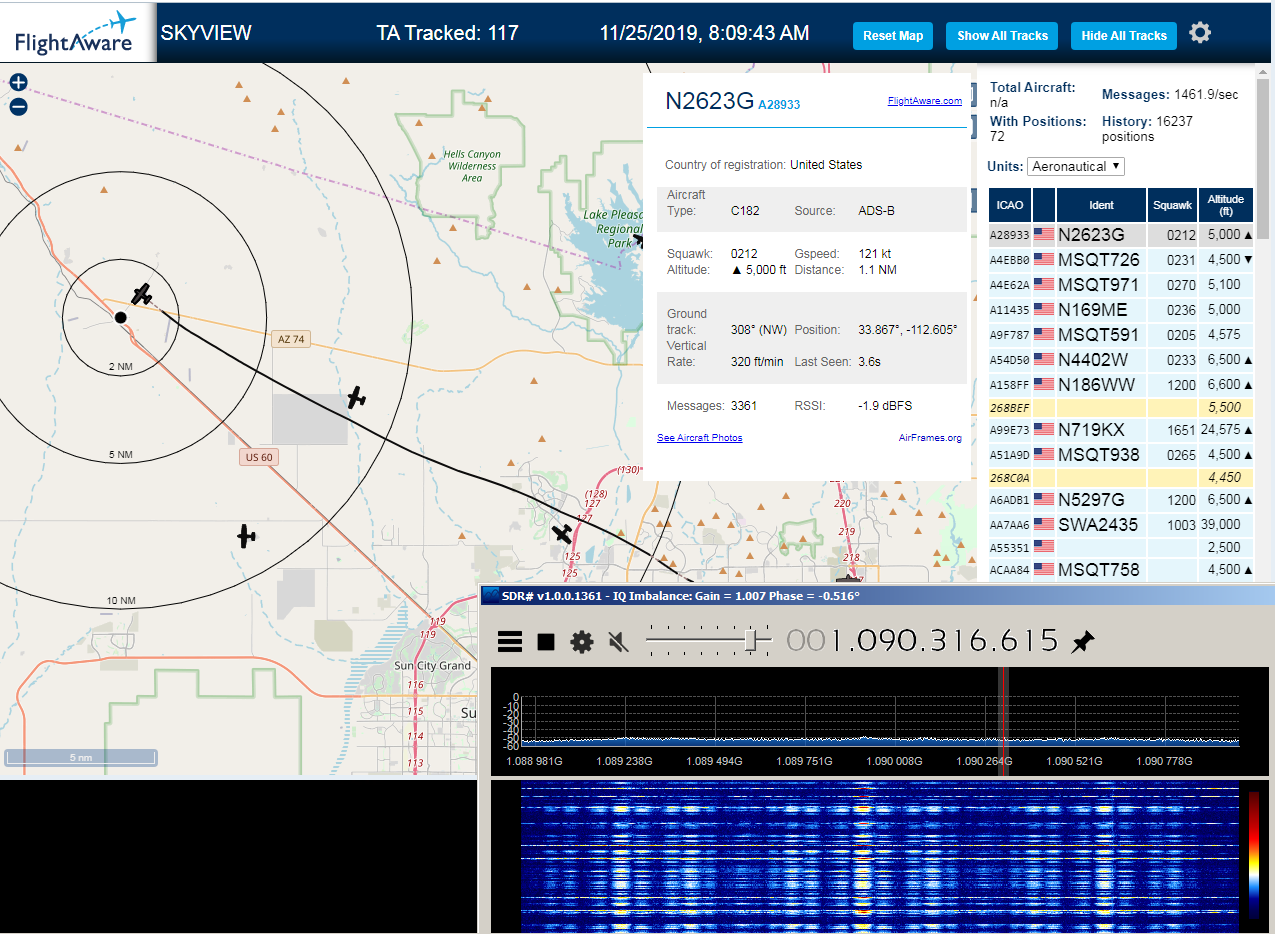Click SDR# frequency display 1.090.316.615
The width and height of the screenshot is (1275, 935).
pyautogui.click(x=922, y=640)
